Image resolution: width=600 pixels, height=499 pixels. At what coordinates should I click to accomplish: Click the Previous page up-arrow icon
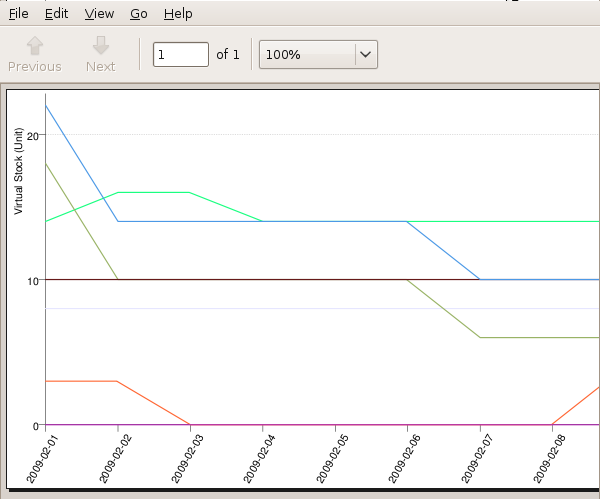[x=35, y=45]
